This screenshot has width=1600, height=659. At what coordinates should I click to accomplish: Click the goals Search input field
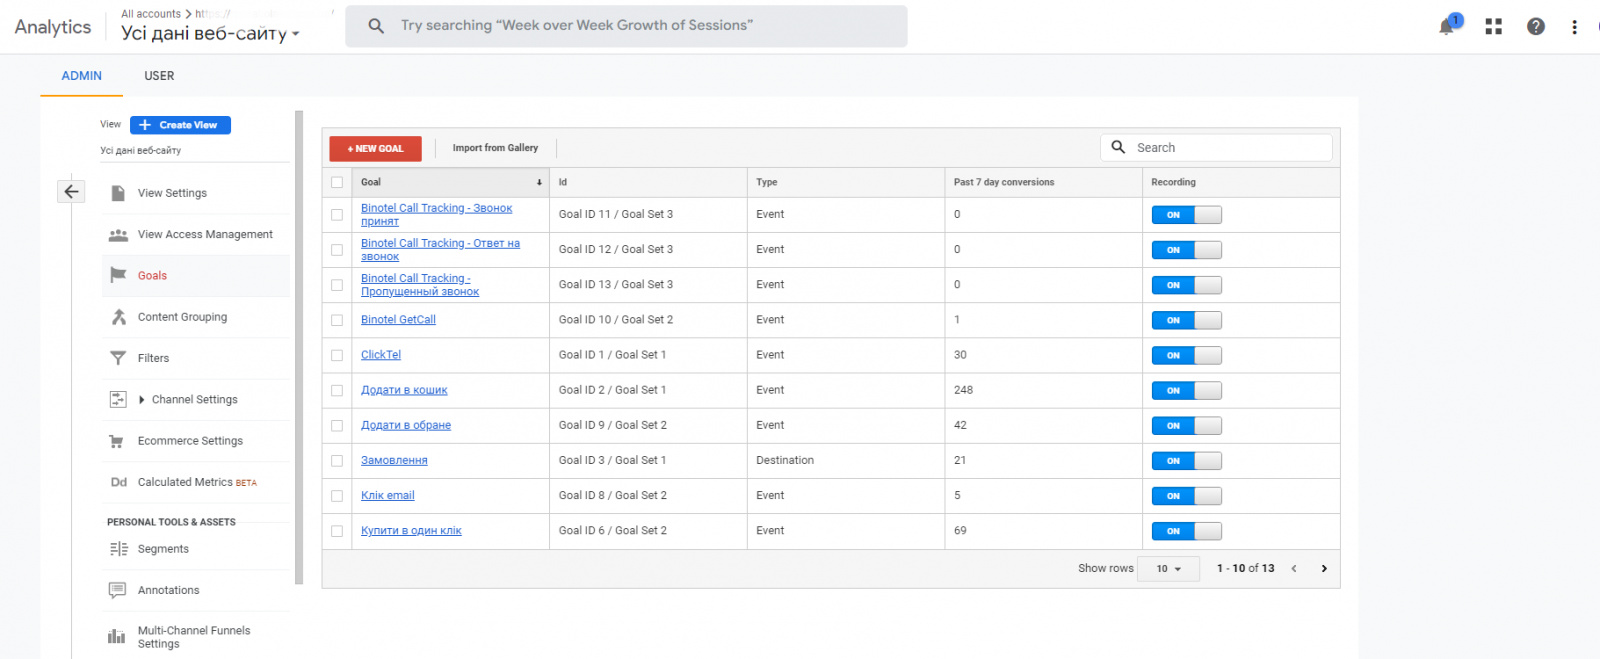[x=1228, y=148]
